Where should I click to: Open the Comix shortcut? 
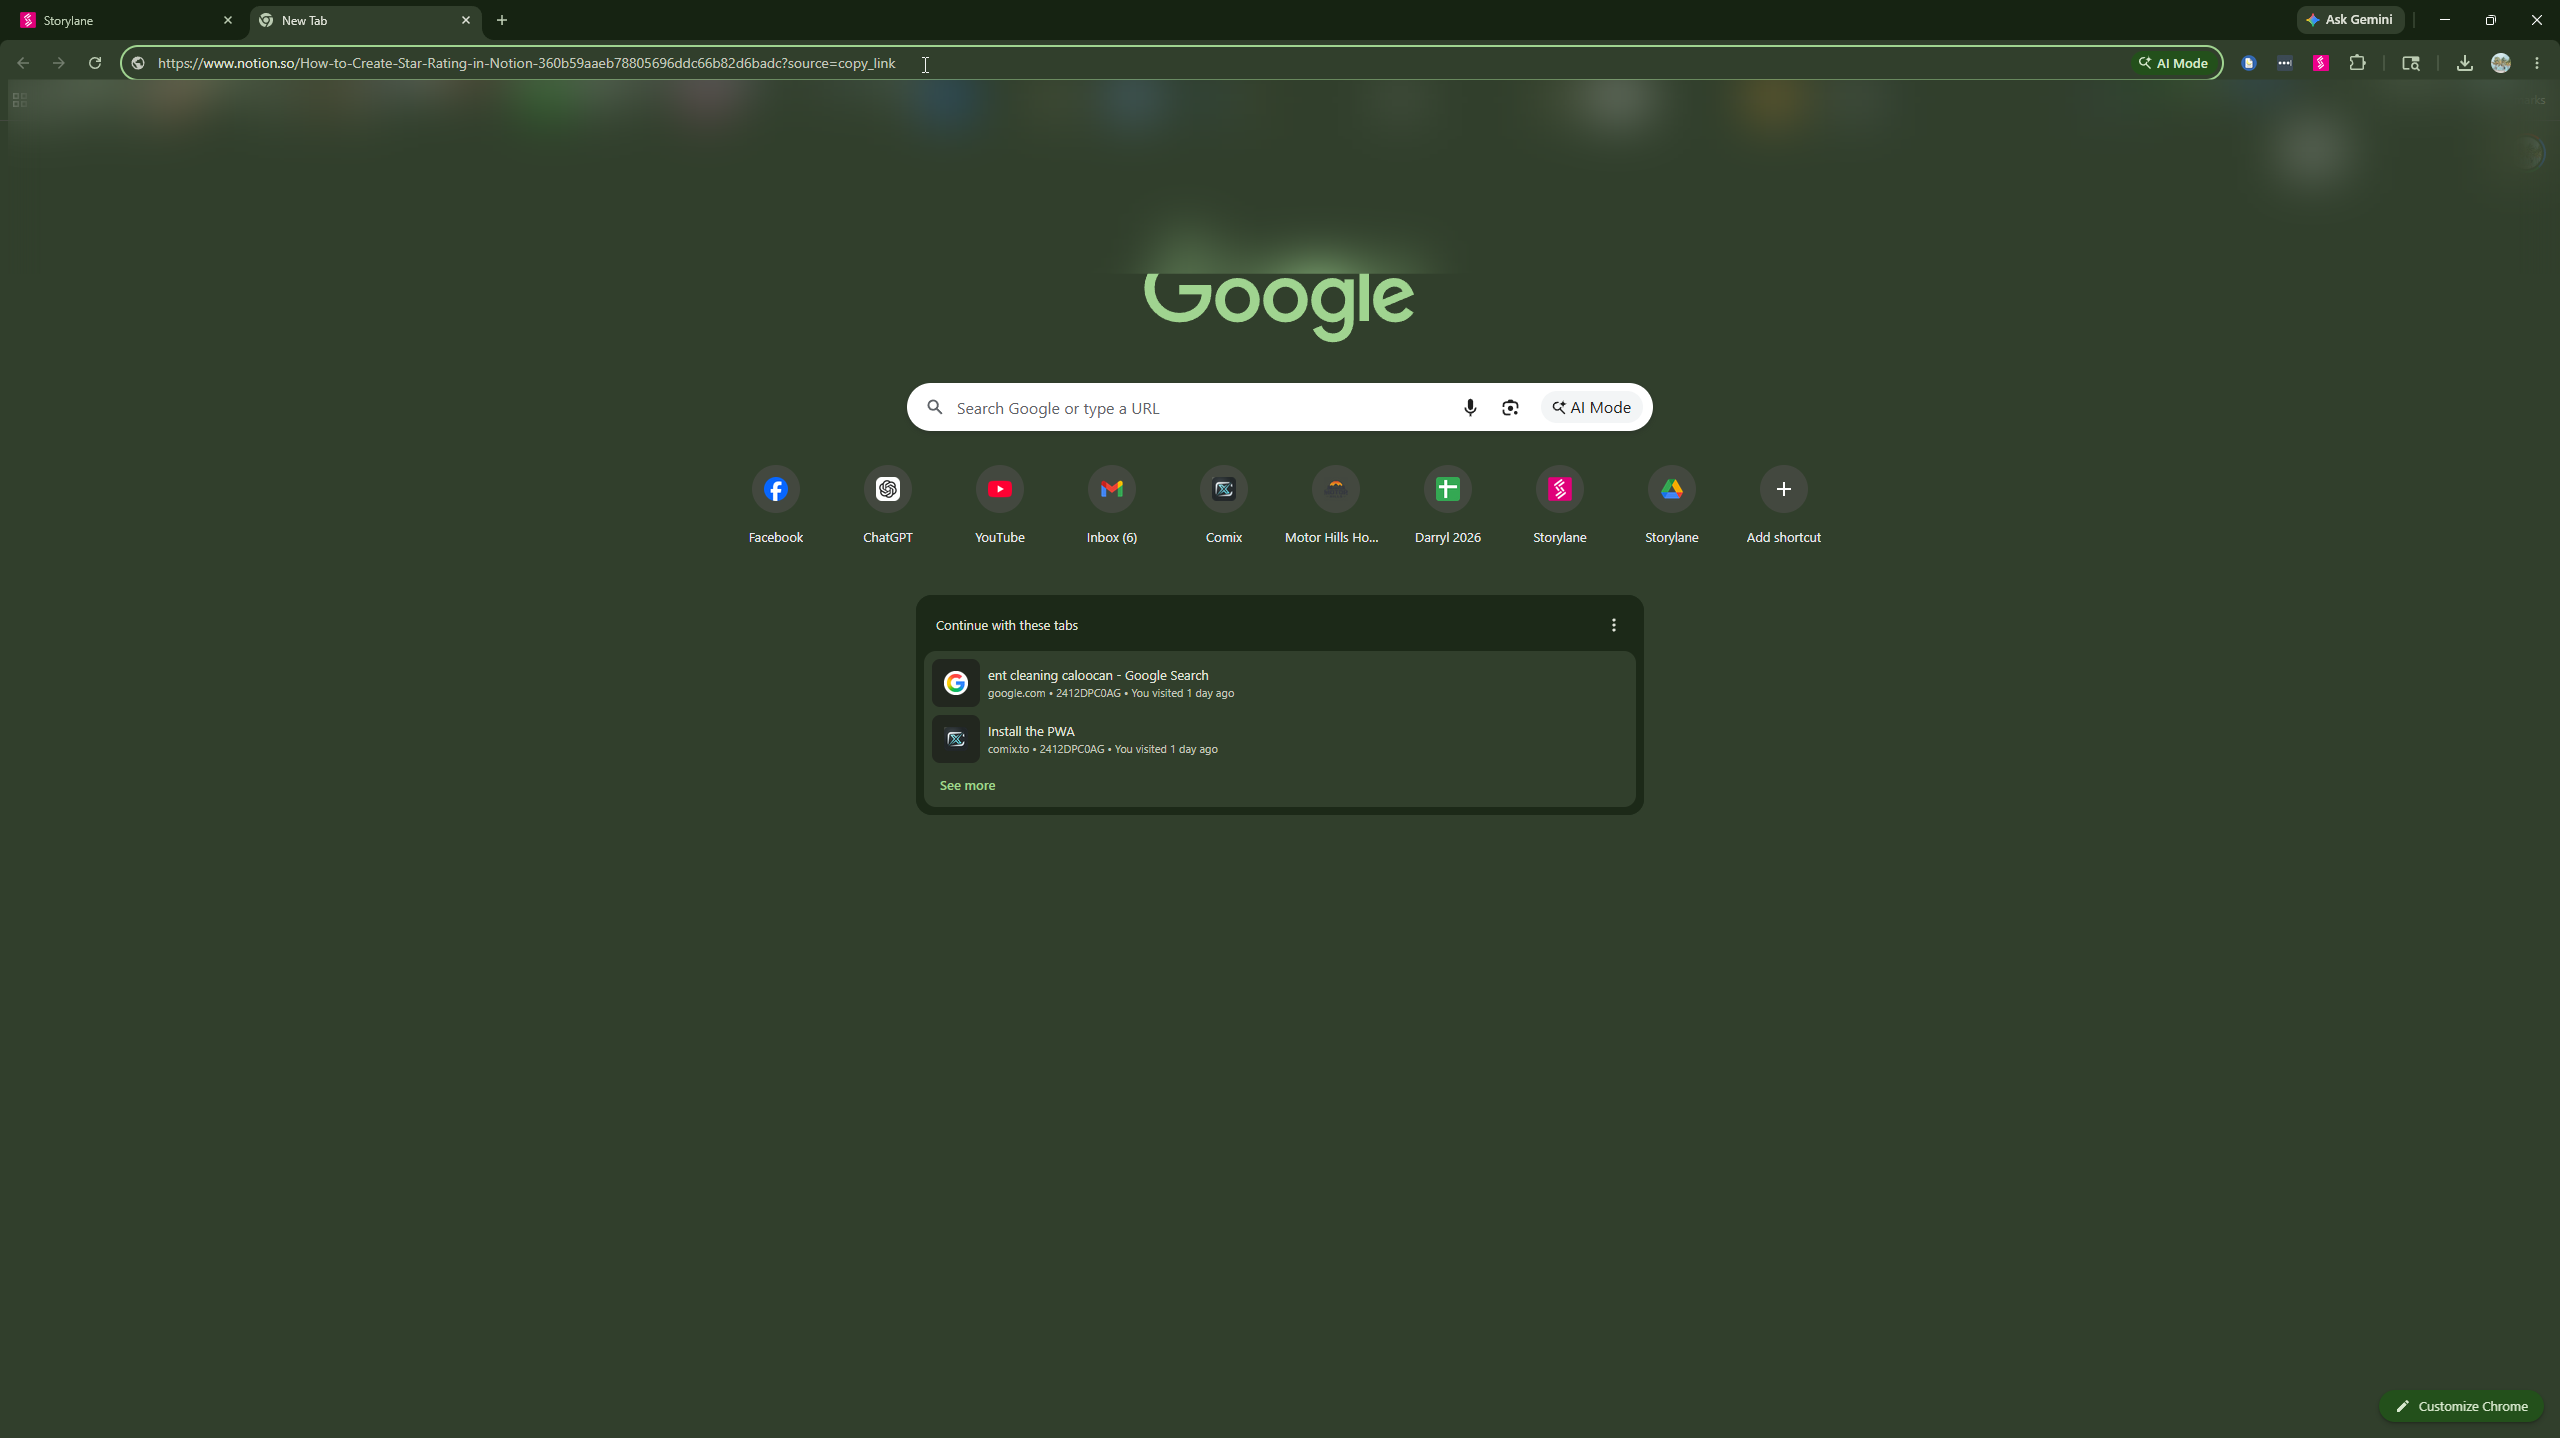(x=1223, y=489)
